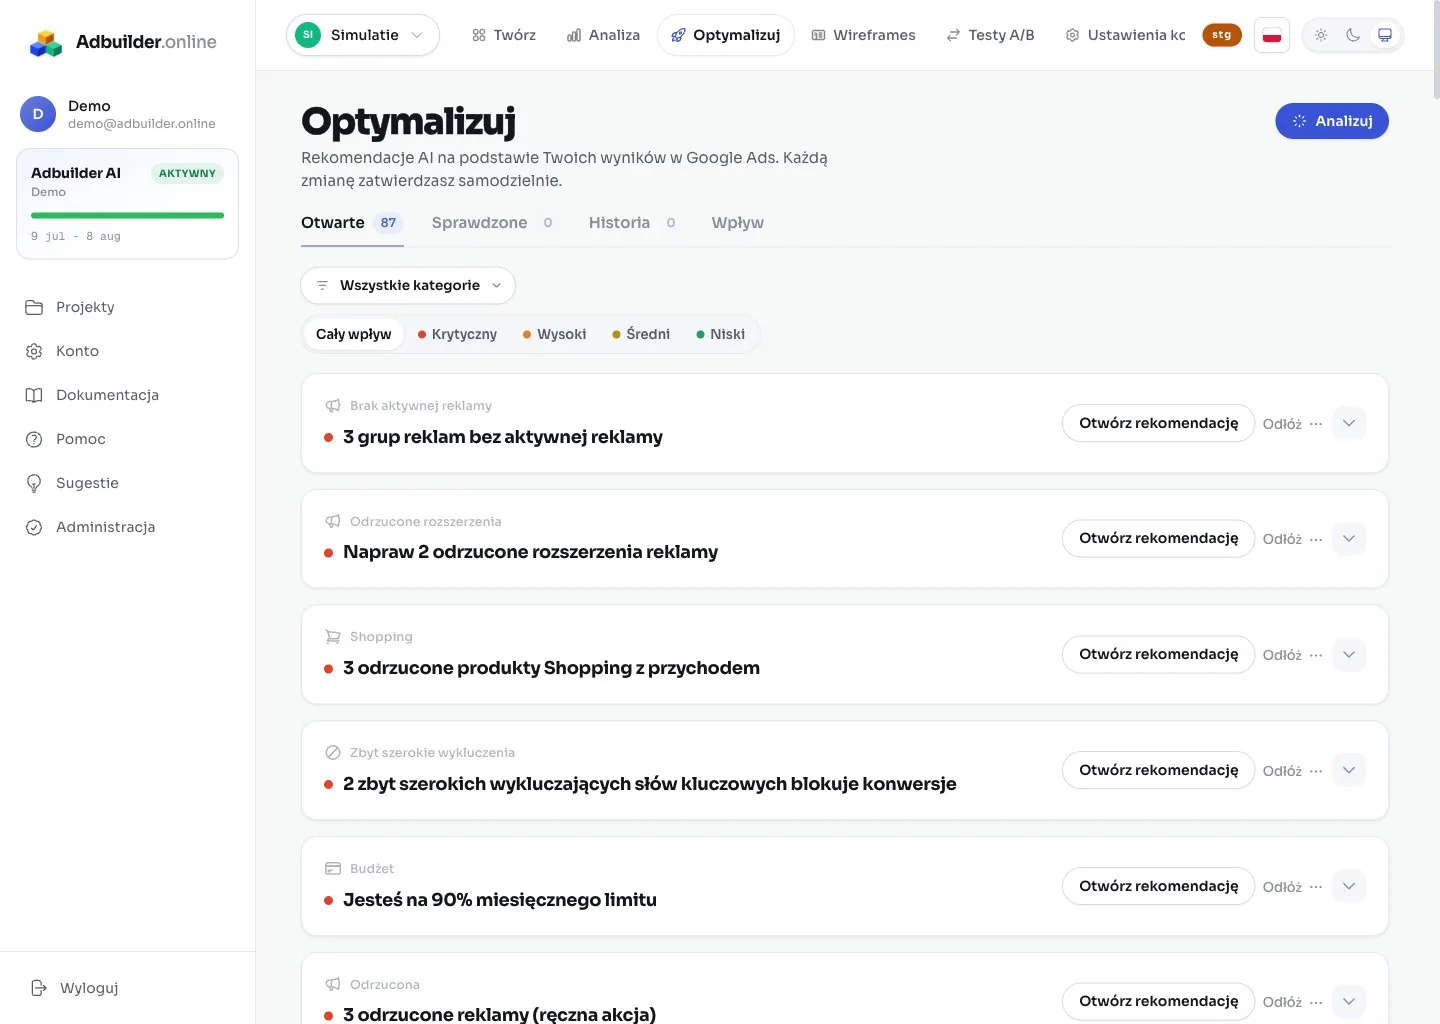Open recommendation for Shopping products
Screen dimensions: 1440x1024
[1158, 654]
